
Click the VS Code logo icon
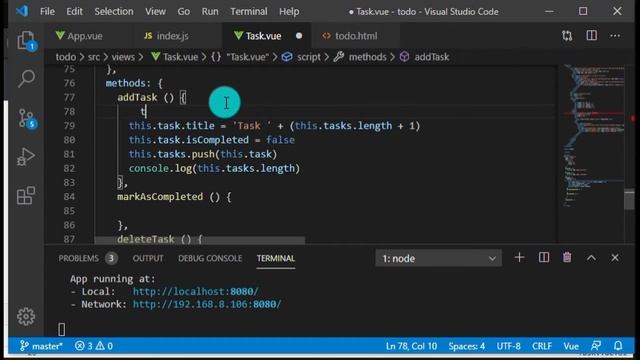point(22,11)
